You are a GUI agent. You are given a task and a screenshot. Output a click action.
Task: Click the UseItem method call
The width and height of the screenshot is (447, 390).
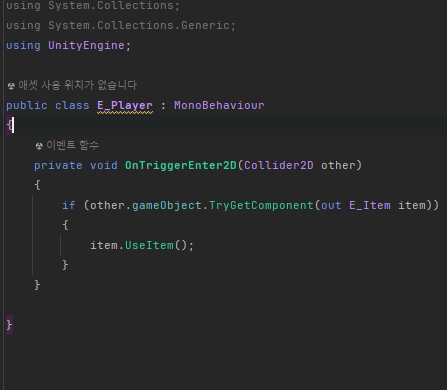(149, 246)
